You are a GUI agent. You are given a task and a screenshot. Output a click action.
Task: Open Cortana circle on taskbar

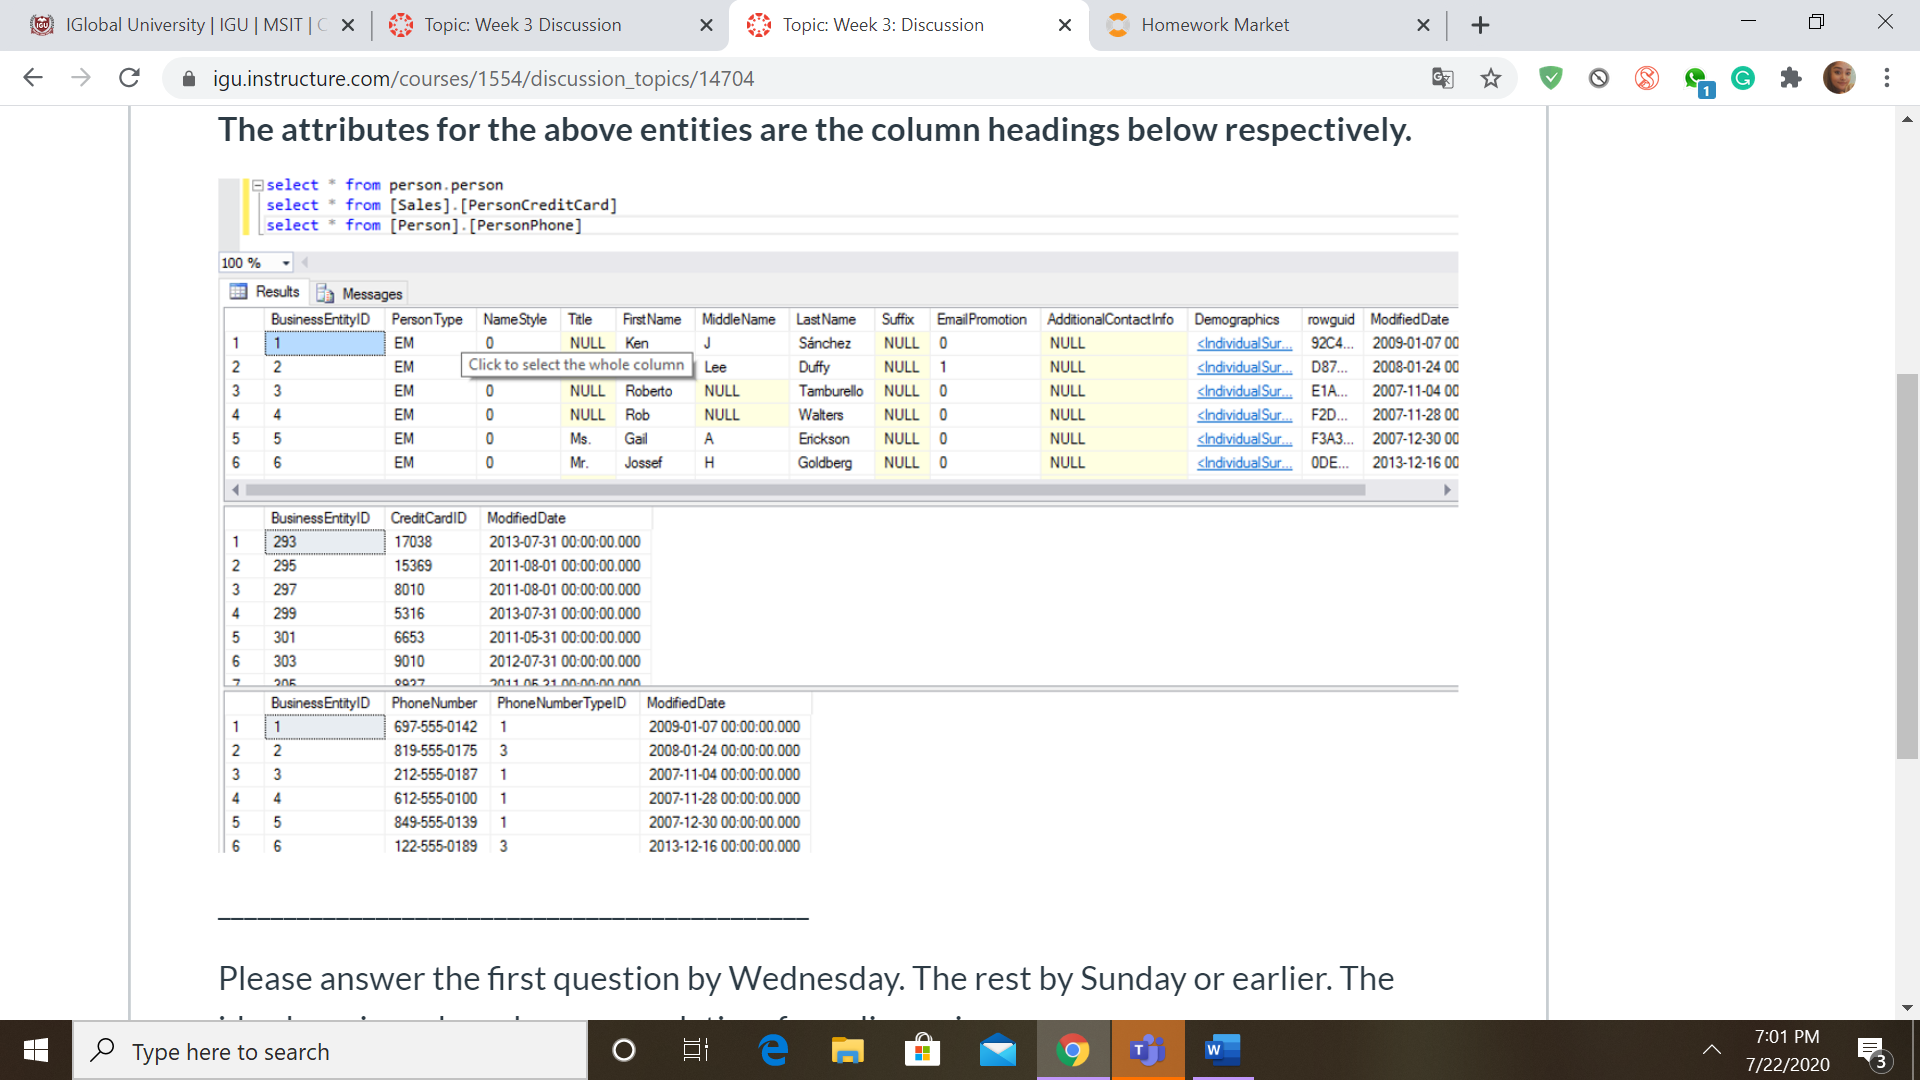624,1050
